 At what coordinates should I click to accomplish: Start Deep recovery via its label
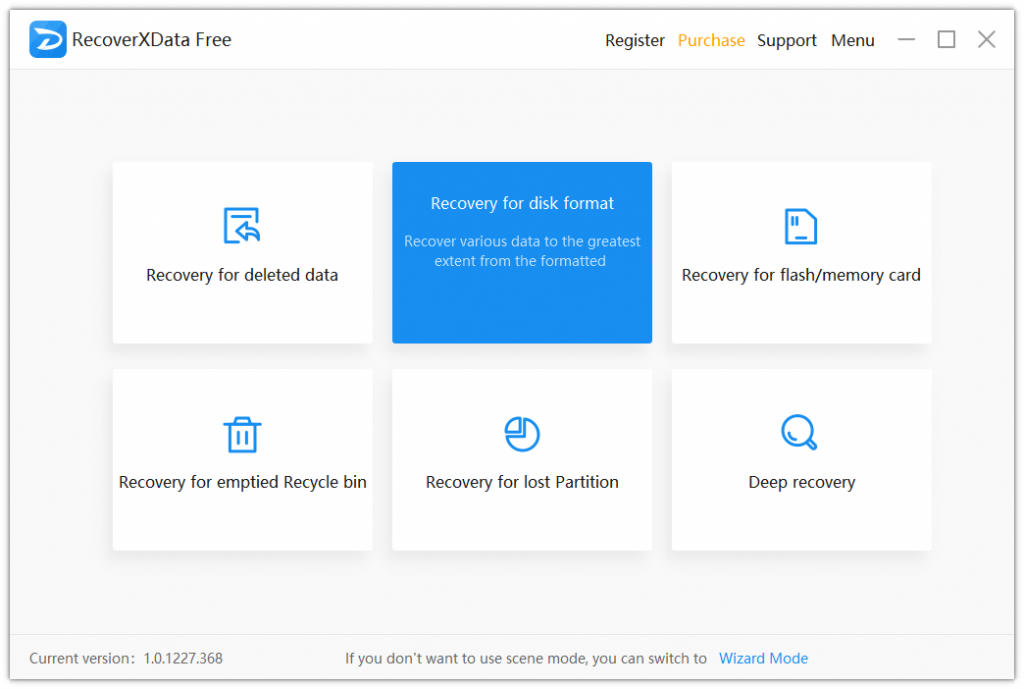pyautogui.click(x=801, y=483)
